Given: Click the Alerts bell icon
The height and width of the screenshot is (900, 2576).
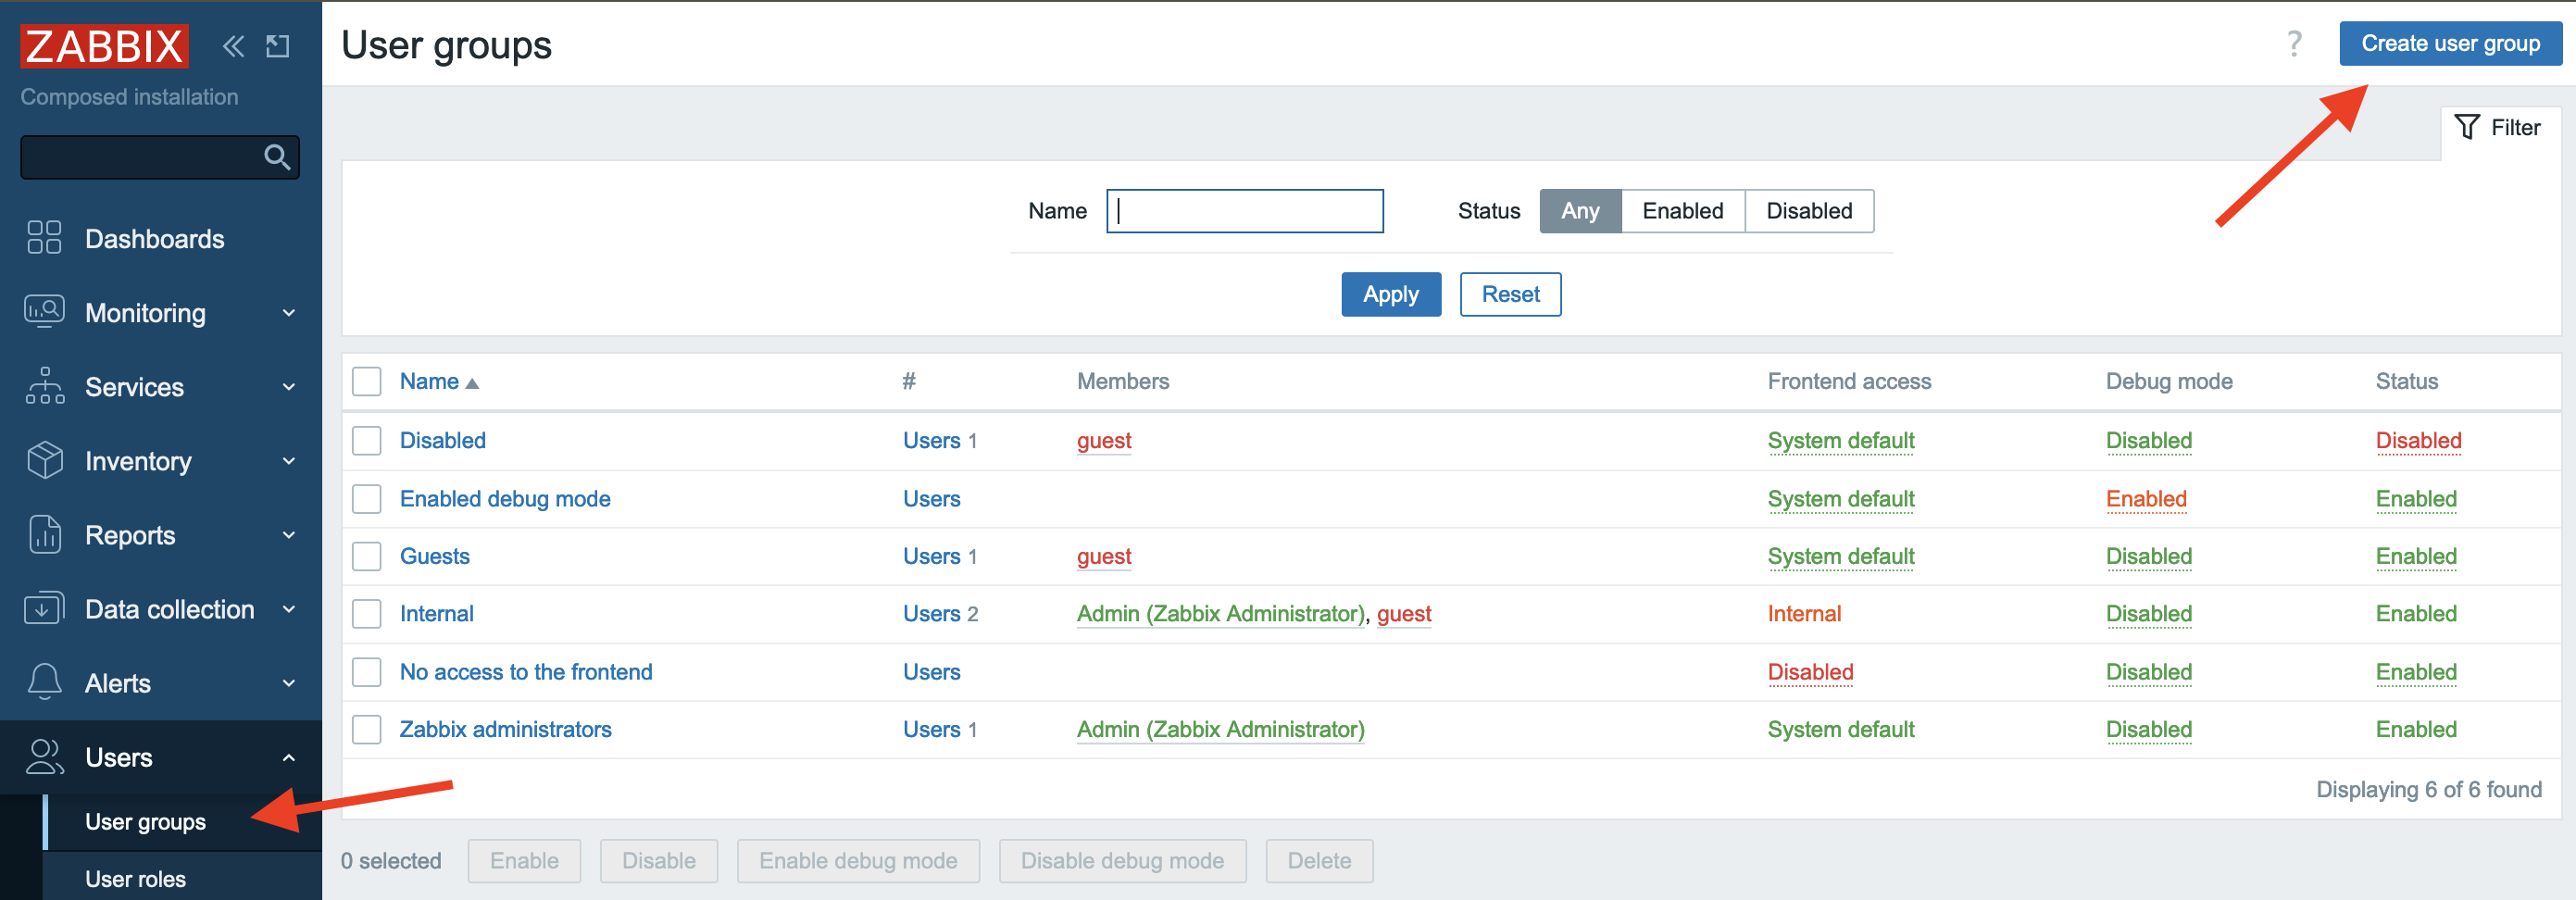Looking at the screenshot, I should point(43,682).
